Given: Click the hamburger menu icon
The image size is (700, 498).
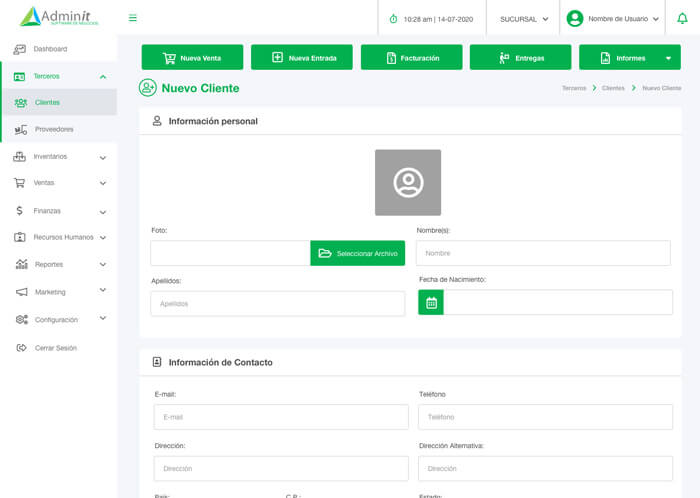Looking at the screenshot, I should [x=133, y=18].
